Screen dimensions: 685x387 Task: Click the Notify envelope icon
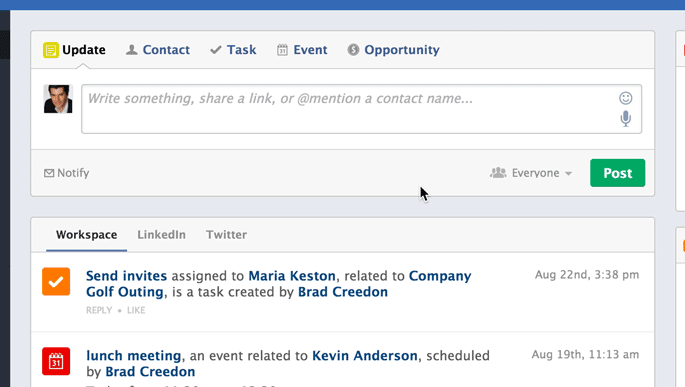tap(49, 173)
